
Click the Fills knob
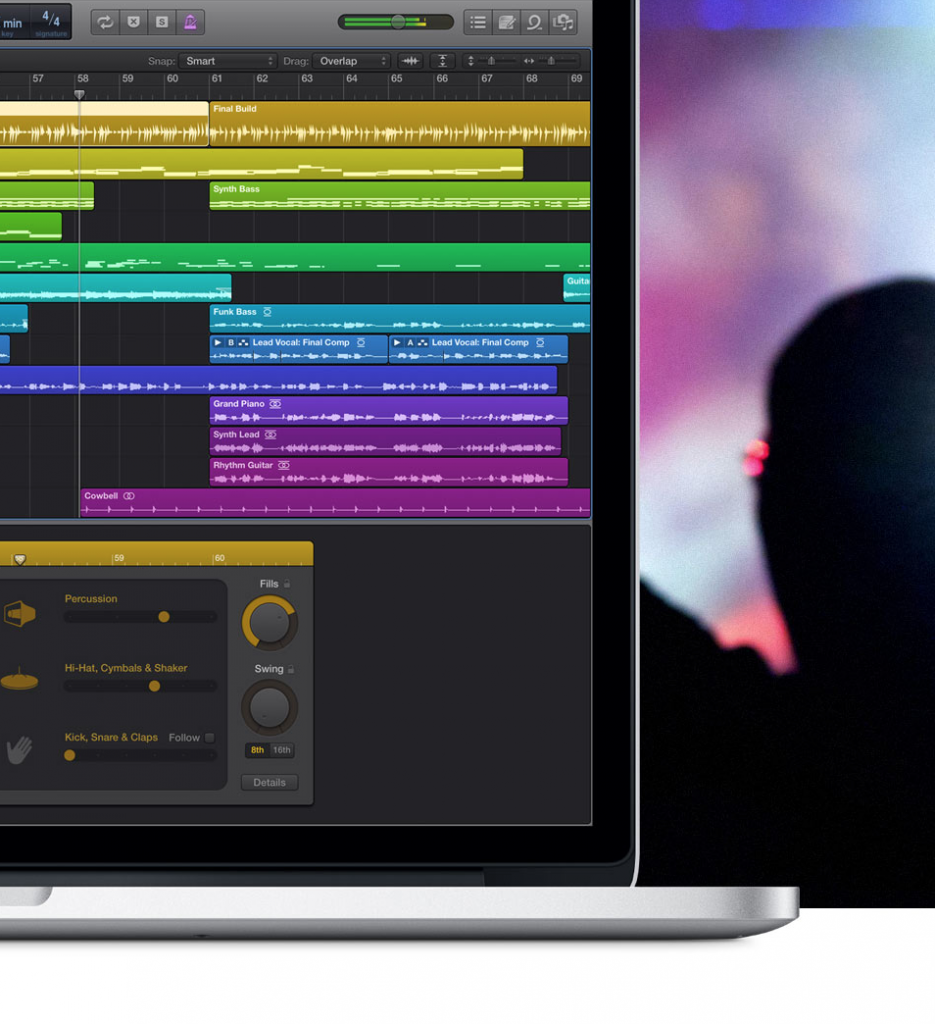[x=270, y=622]
